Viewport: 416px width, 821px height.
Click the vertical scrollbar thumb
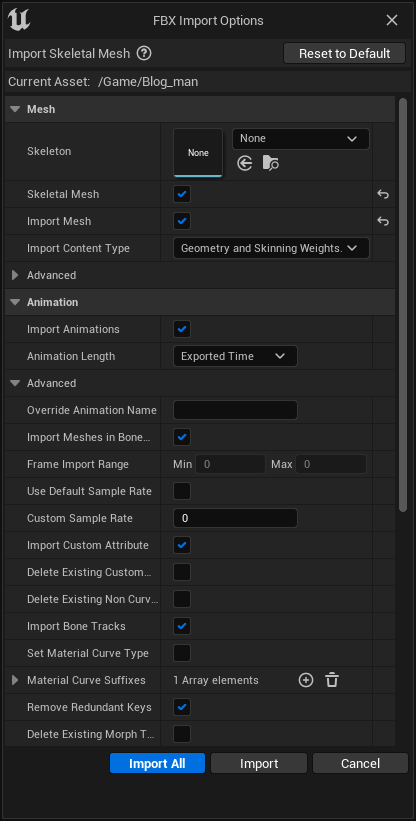pyautogui.click(x=403, y=305)
